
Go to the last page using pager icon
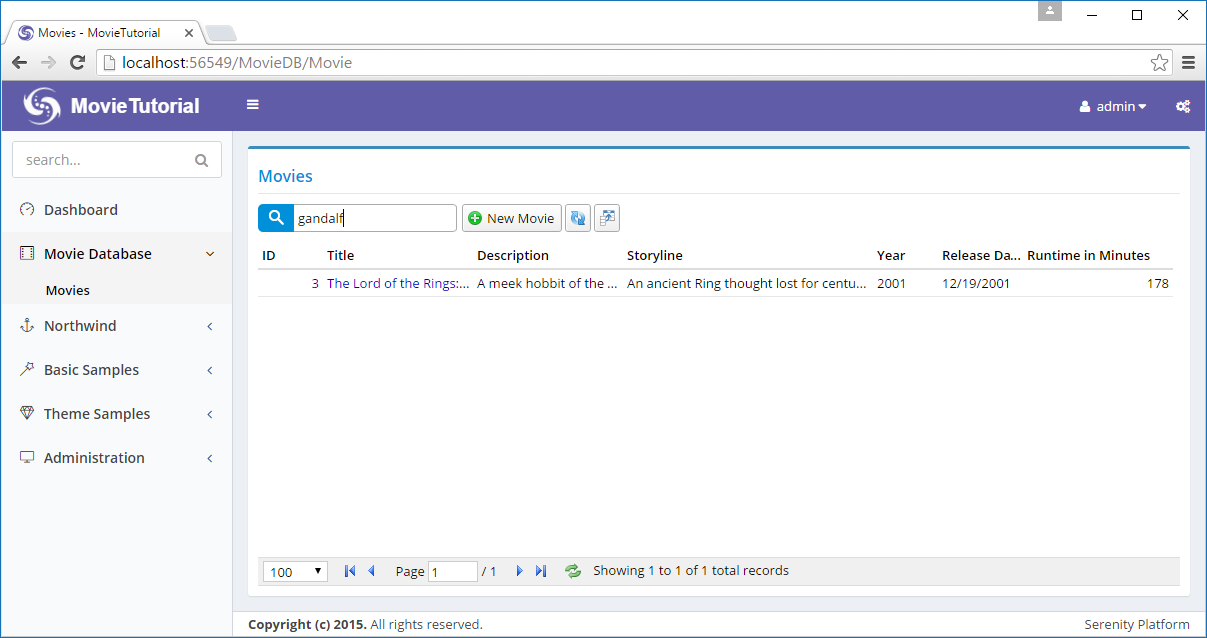pyautogui.click(x=541, y=571)
